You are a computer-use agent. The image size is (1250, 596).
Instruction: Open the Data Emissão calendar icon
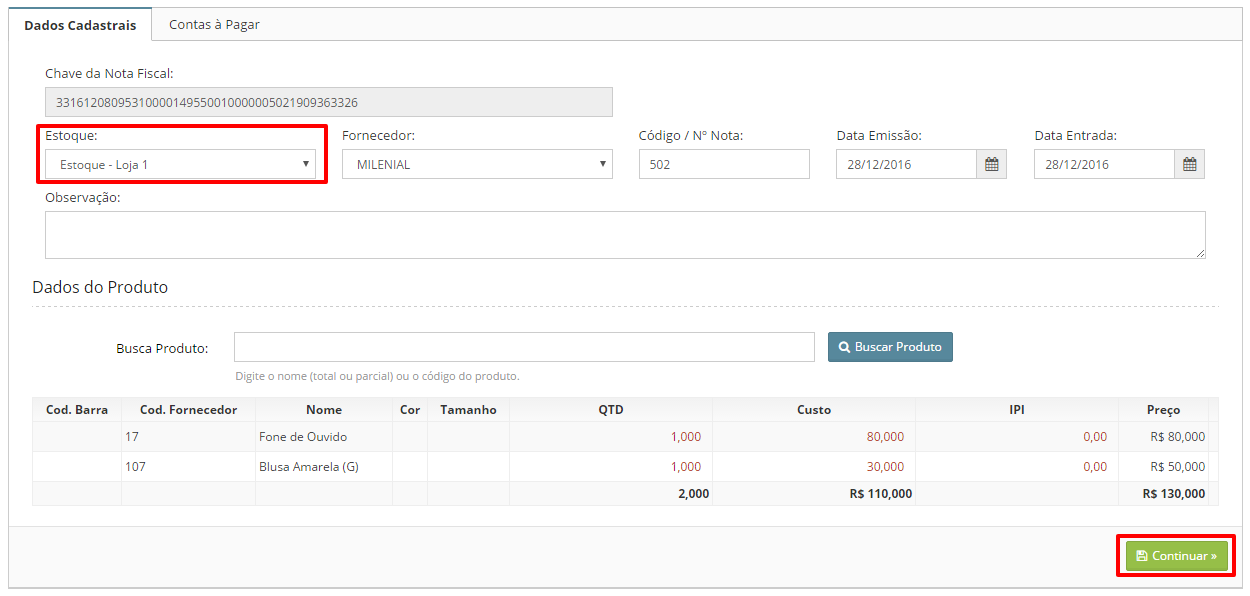coord(991,165)
